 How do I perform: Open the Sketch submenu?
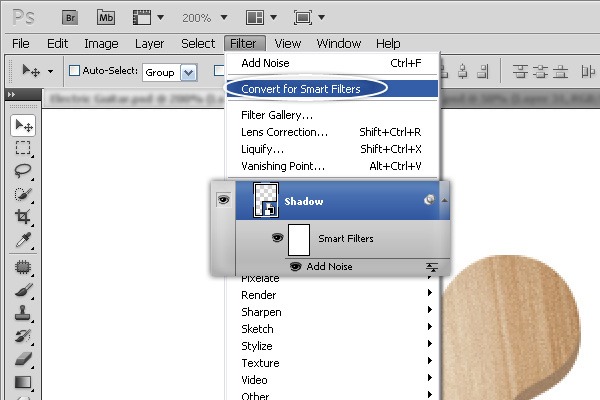(x=333, y=329)
